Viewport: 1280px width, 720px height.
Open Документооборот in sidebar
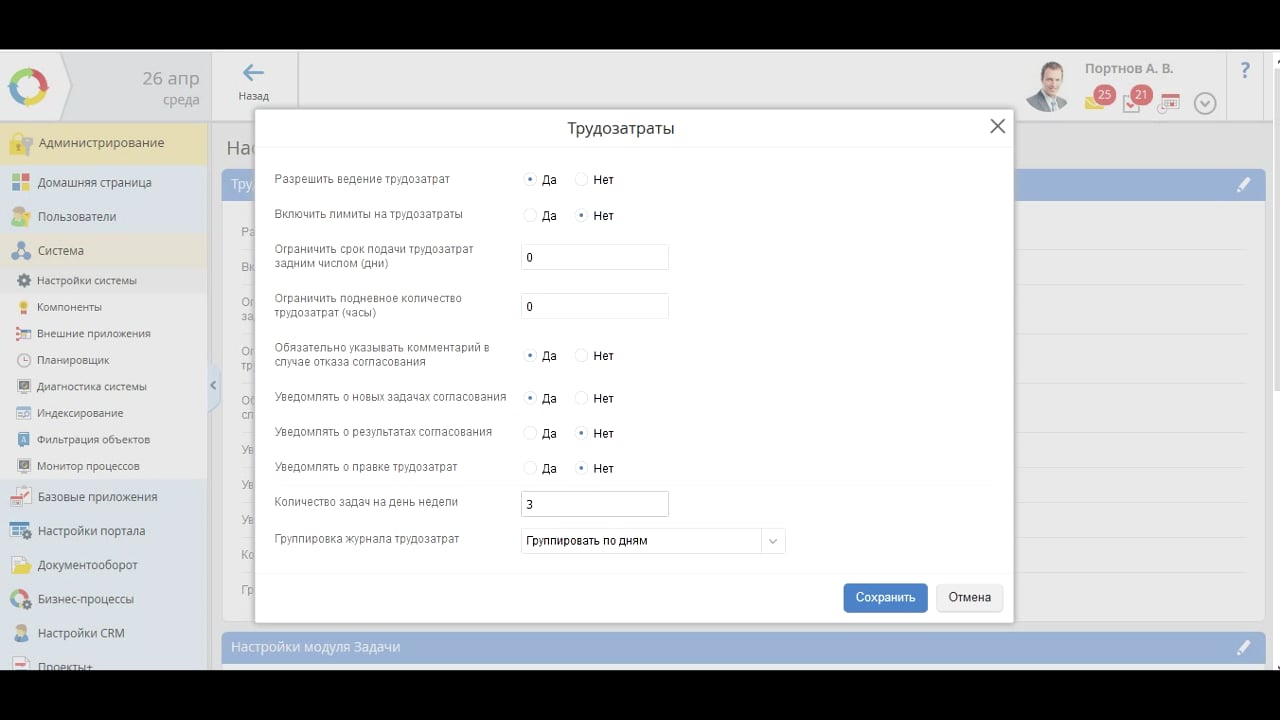[103, 565]
